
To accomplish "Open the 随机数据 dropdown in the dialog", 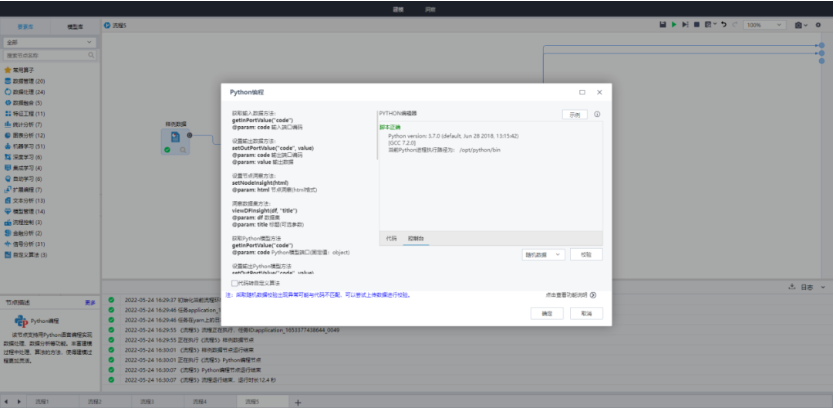I will point(543,255).
